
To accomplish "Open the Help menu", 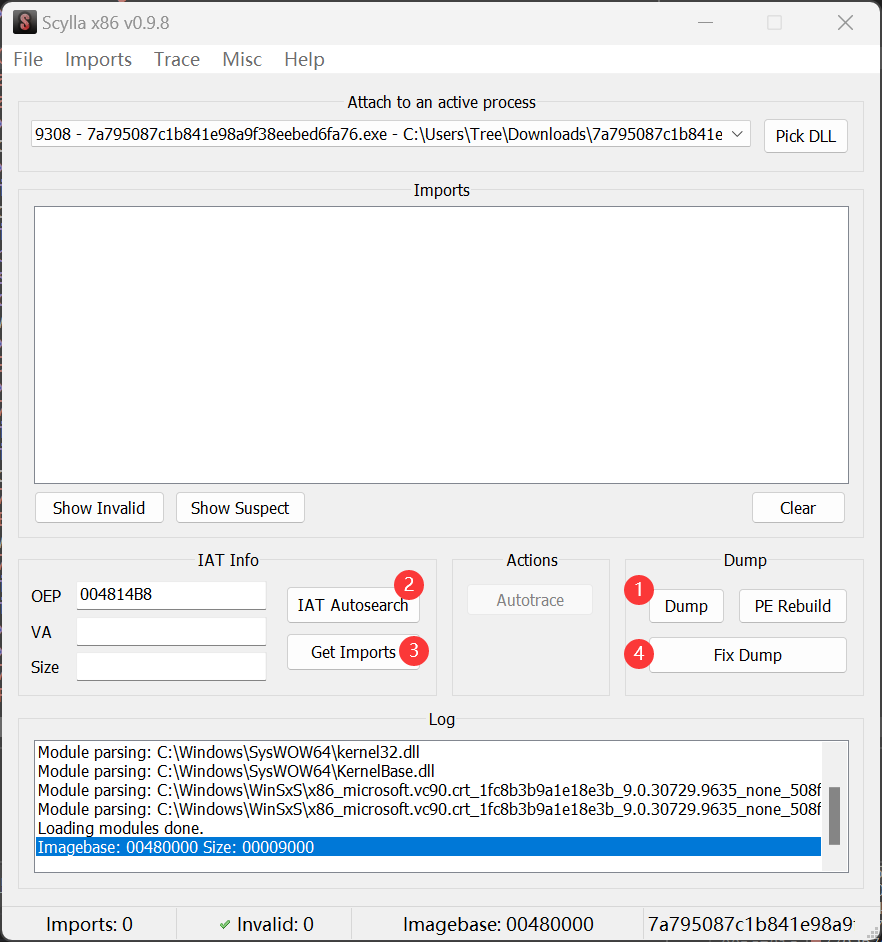I will click(304, 60).
